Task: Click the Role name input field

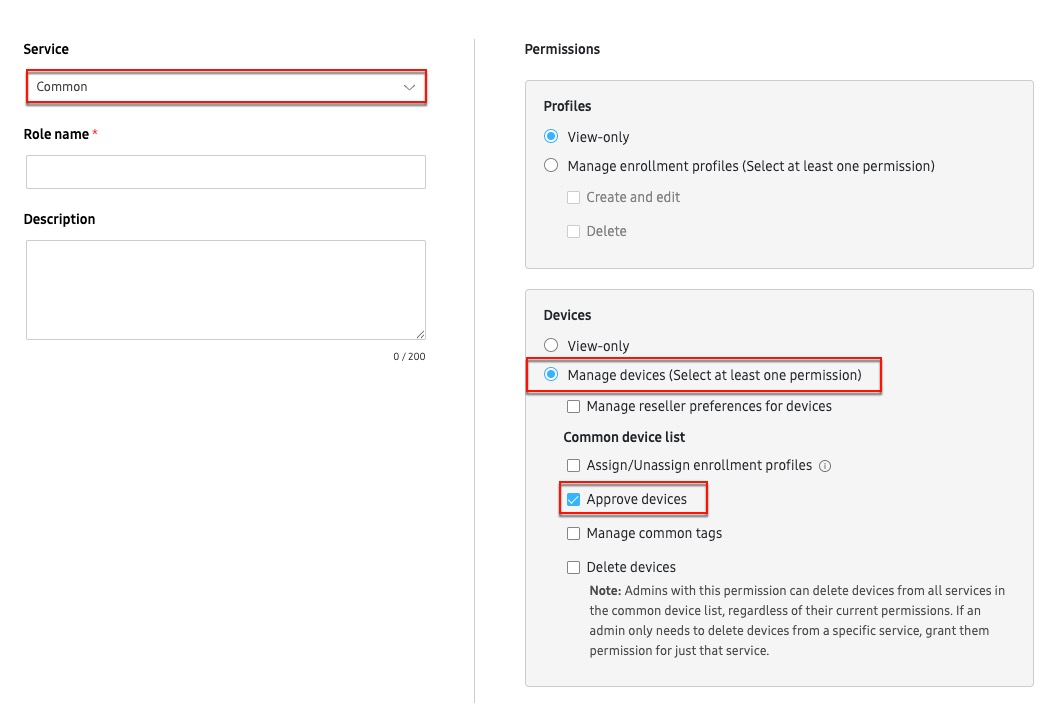Action: pyautogui.click(x=225, y=171)
